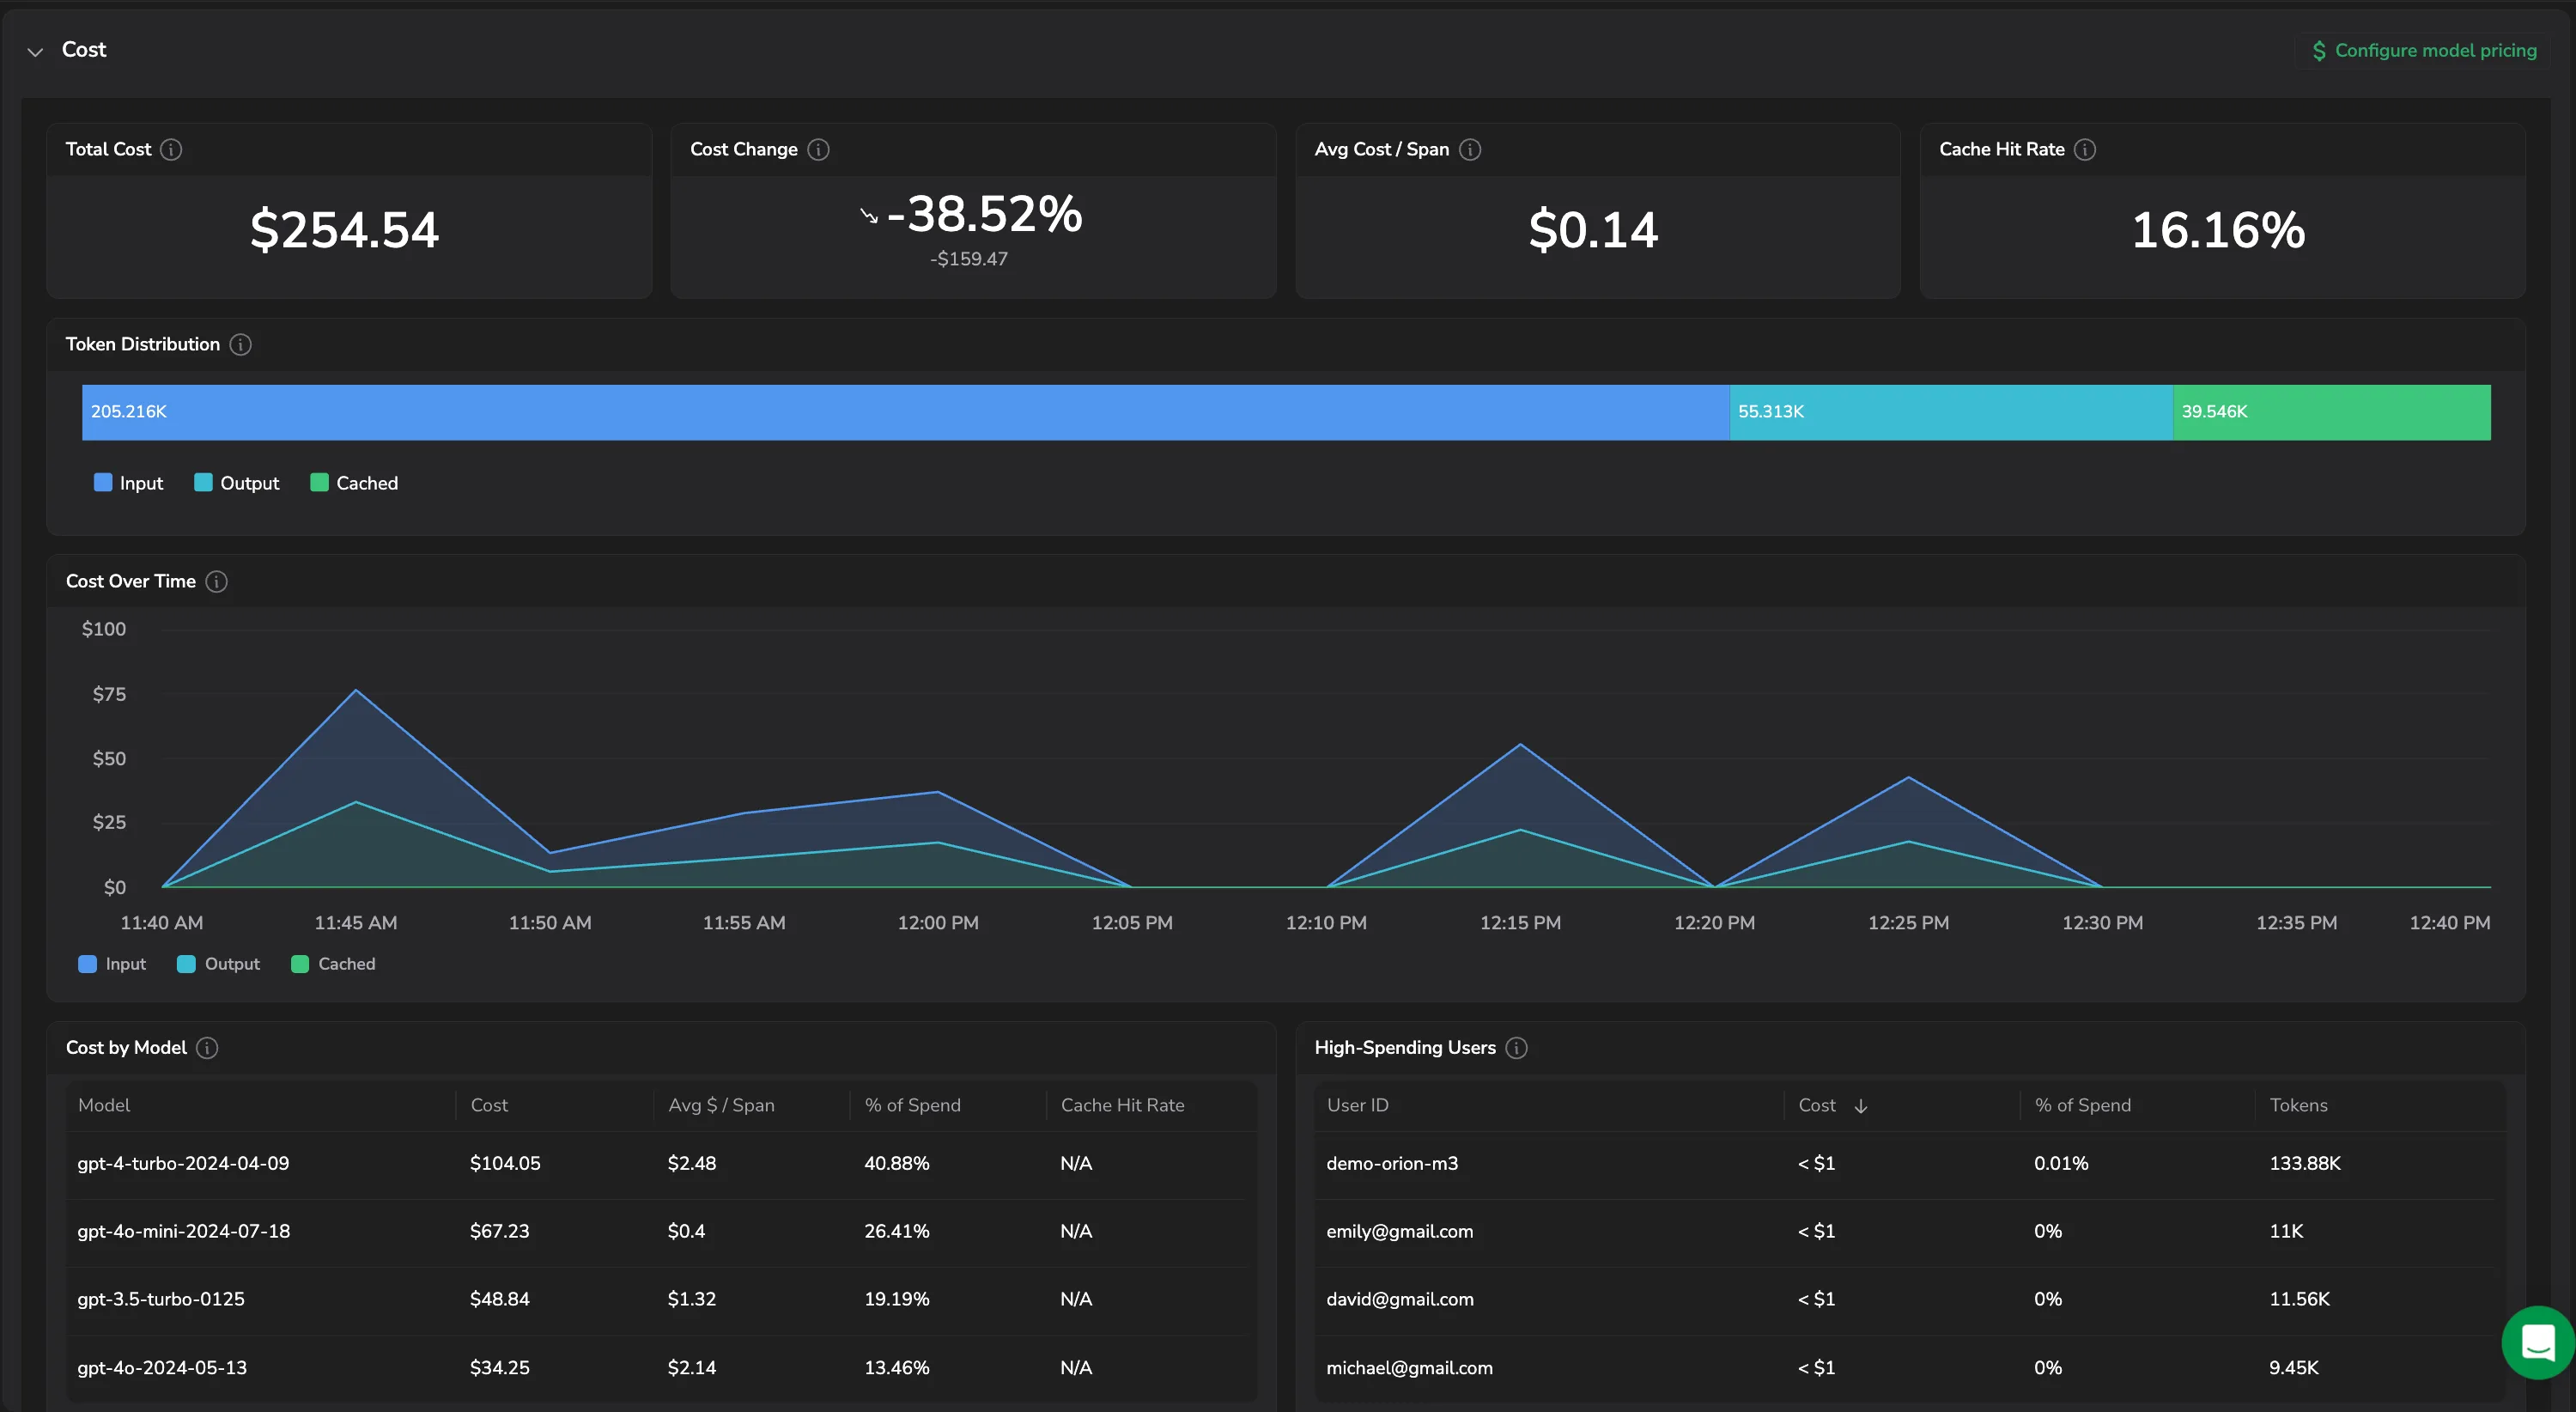Click the info icon beside Avg Cost / Span
This screenshot has height=1412, width=2576.
click(x=1469, y=149)
